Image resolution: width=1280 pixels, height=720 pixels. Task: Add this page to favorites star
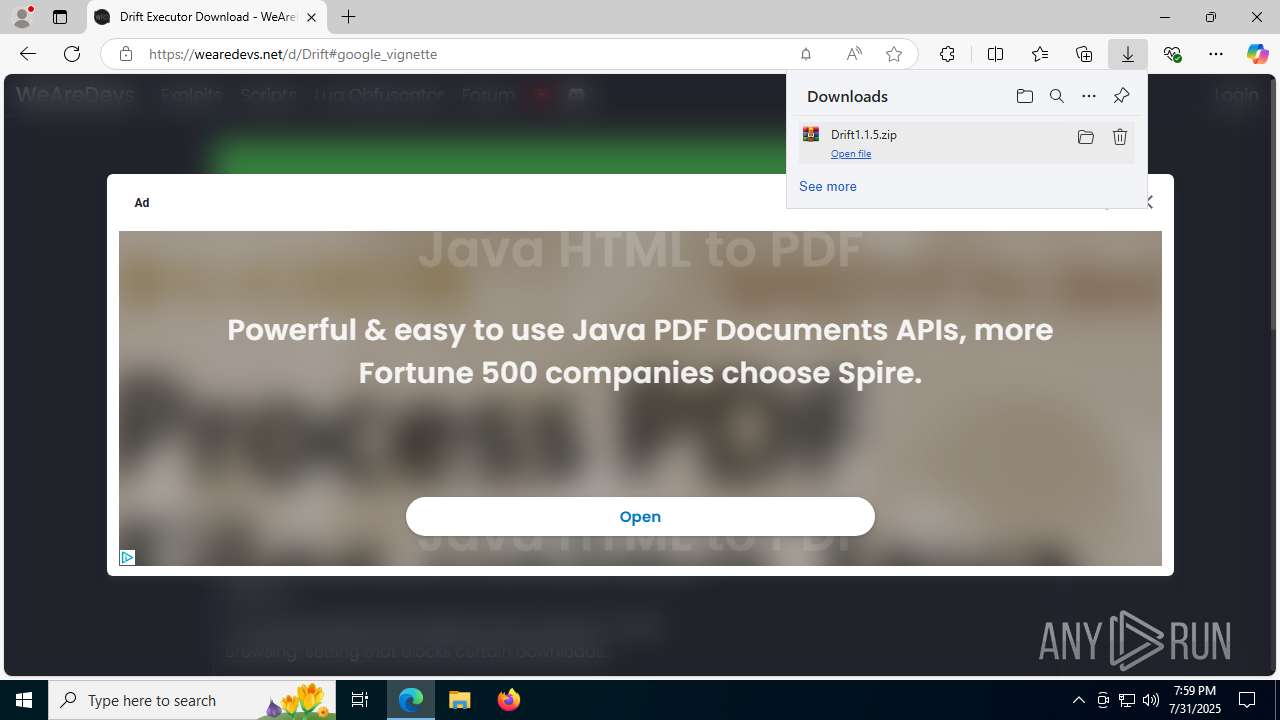point(894,54)
